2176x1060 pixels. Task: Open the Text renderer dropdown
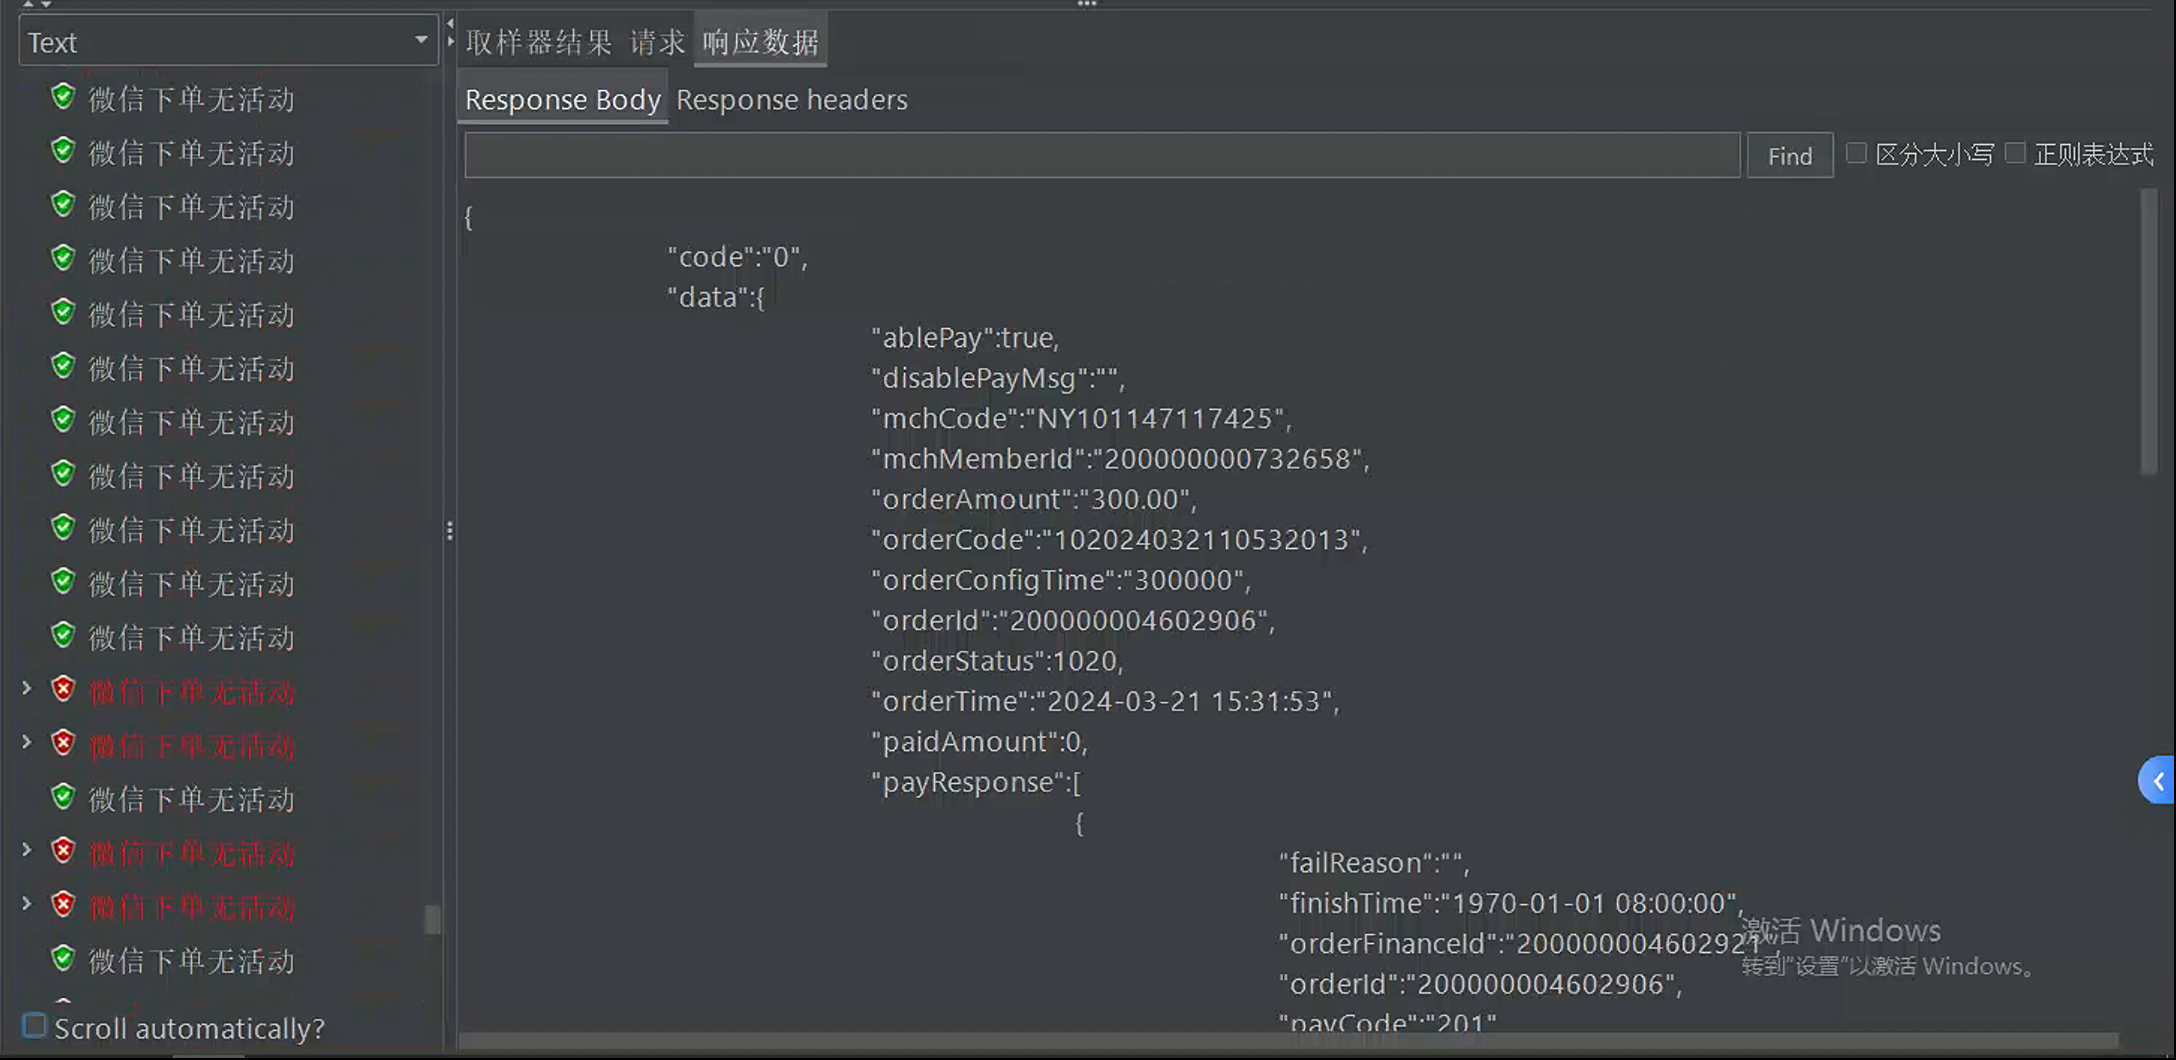(x=228, y=42)
